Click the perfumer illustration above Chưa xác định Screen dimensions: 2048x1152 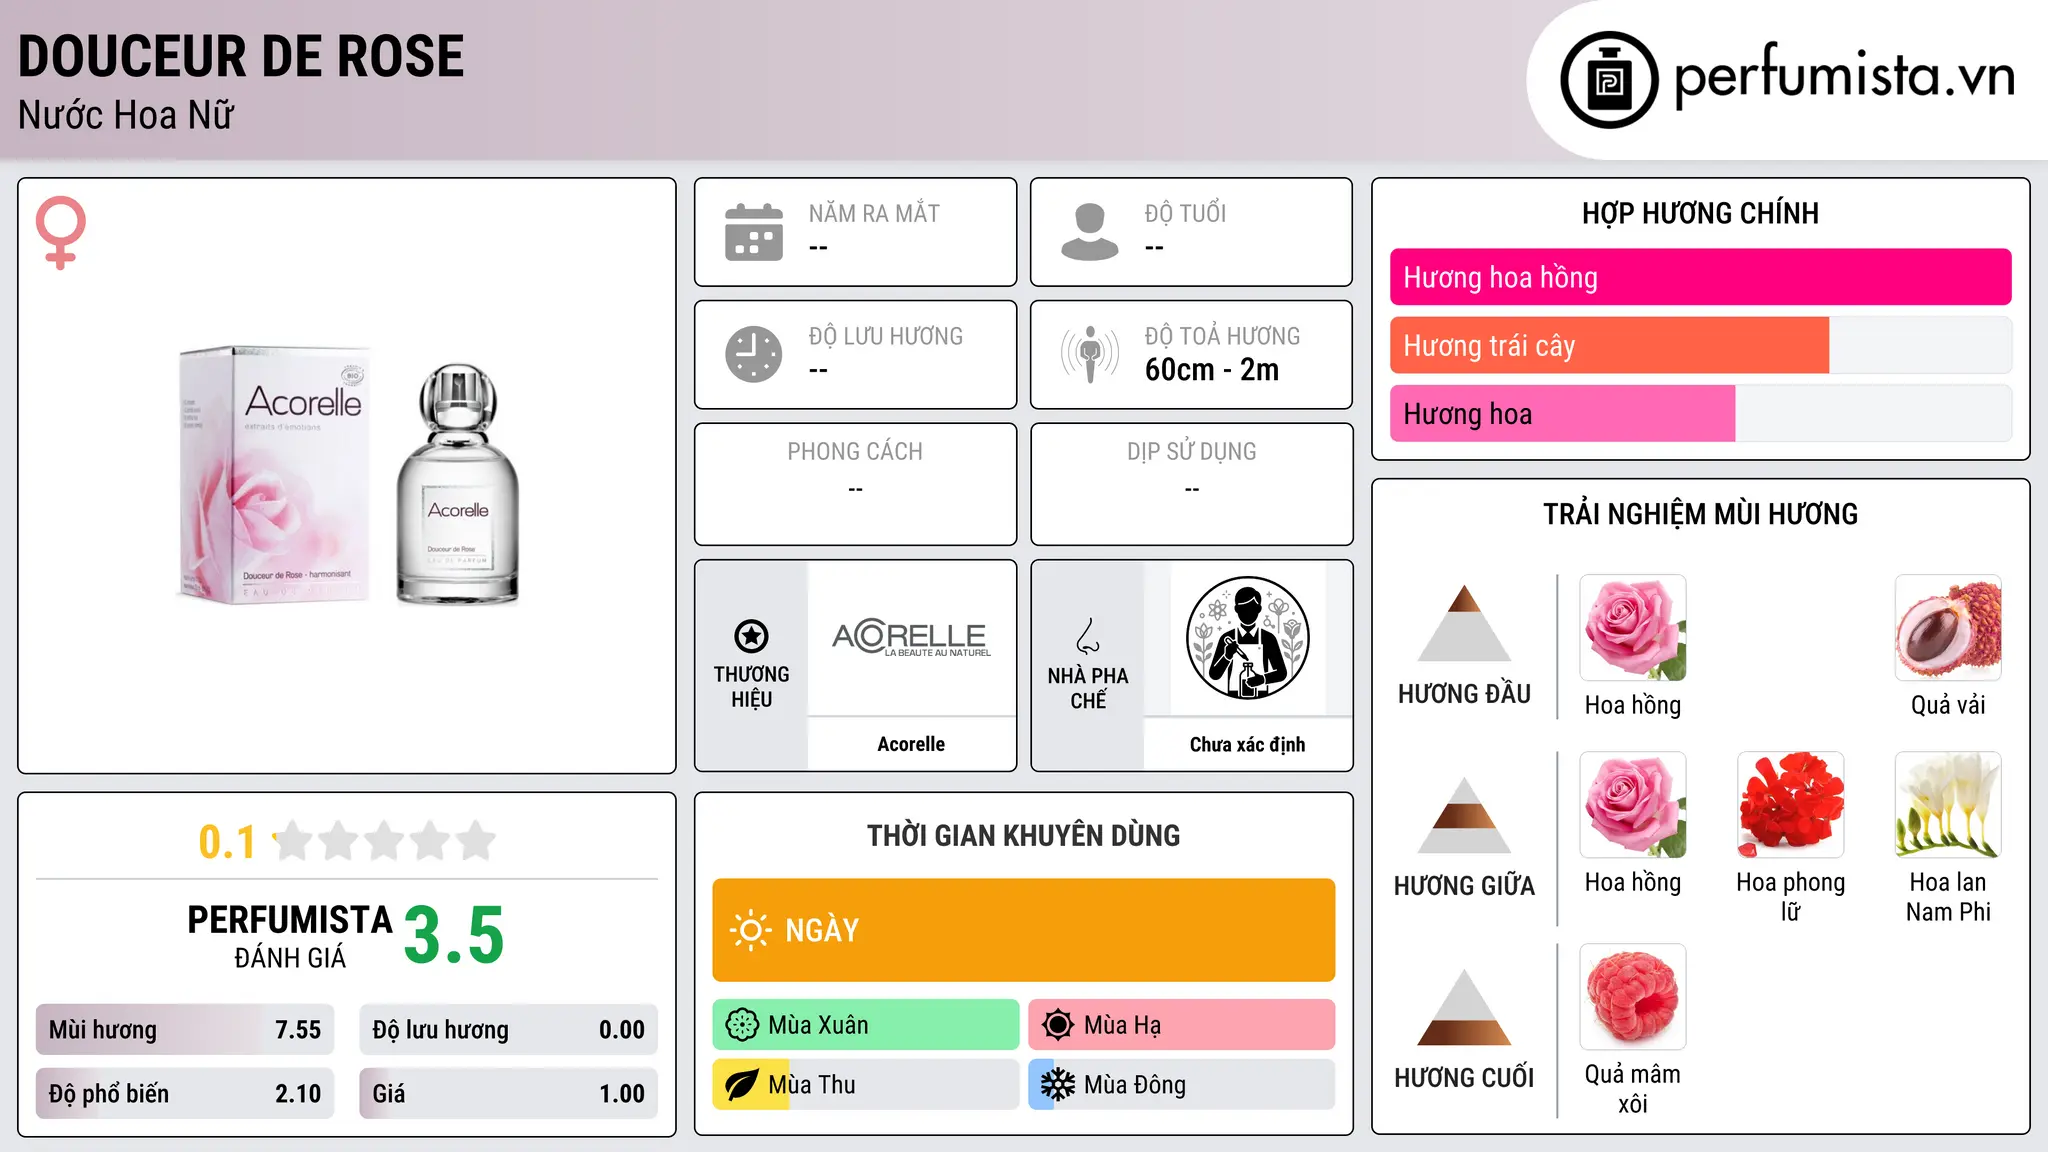[1247, 638]
